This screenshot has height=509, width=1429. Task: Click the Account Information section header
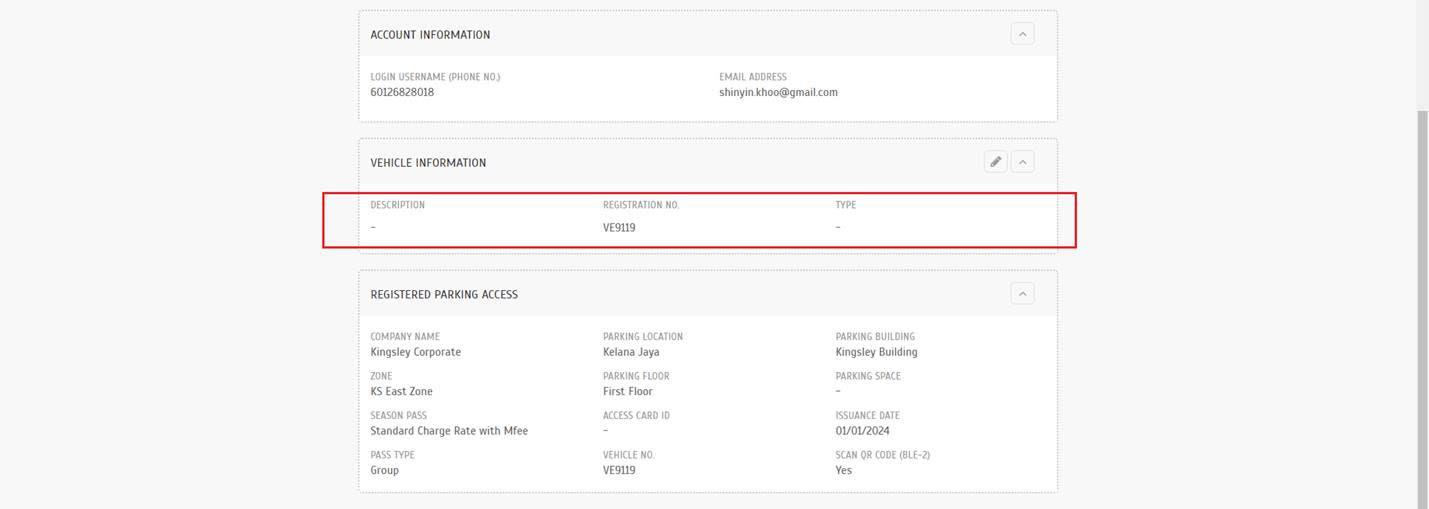click(430, 35)
